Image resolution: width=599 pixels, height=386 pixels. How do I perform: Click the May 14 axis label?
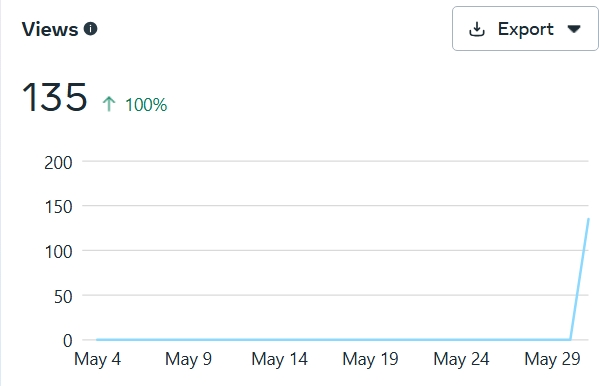(279, 359)
